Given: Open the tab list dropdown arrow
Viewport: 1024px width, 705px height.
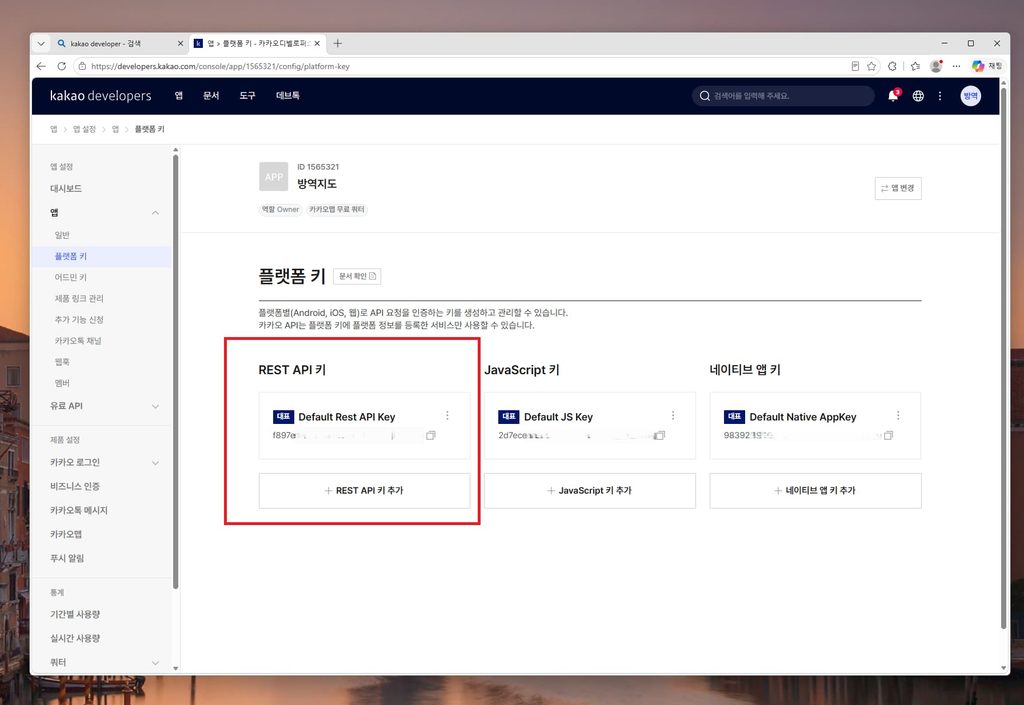Looking at the screenshot, I should (x=41, y=44).
